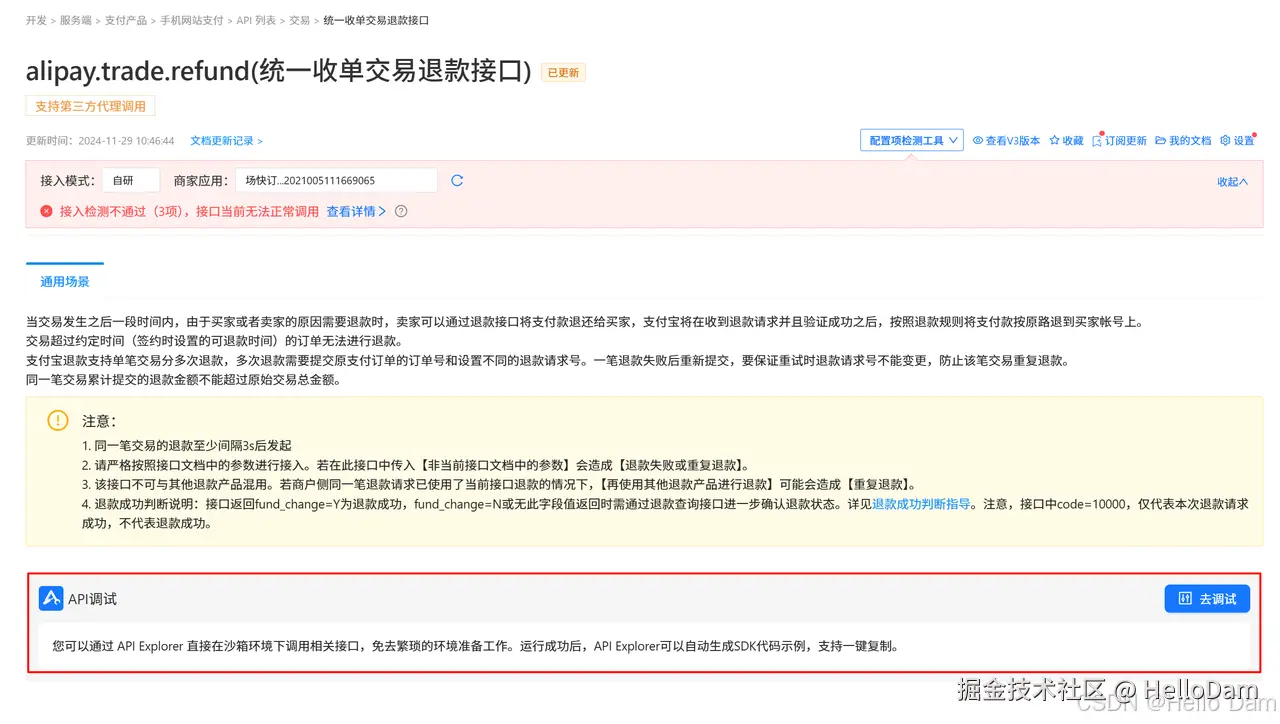Click the 去调试 button

tap(1207, 598)
